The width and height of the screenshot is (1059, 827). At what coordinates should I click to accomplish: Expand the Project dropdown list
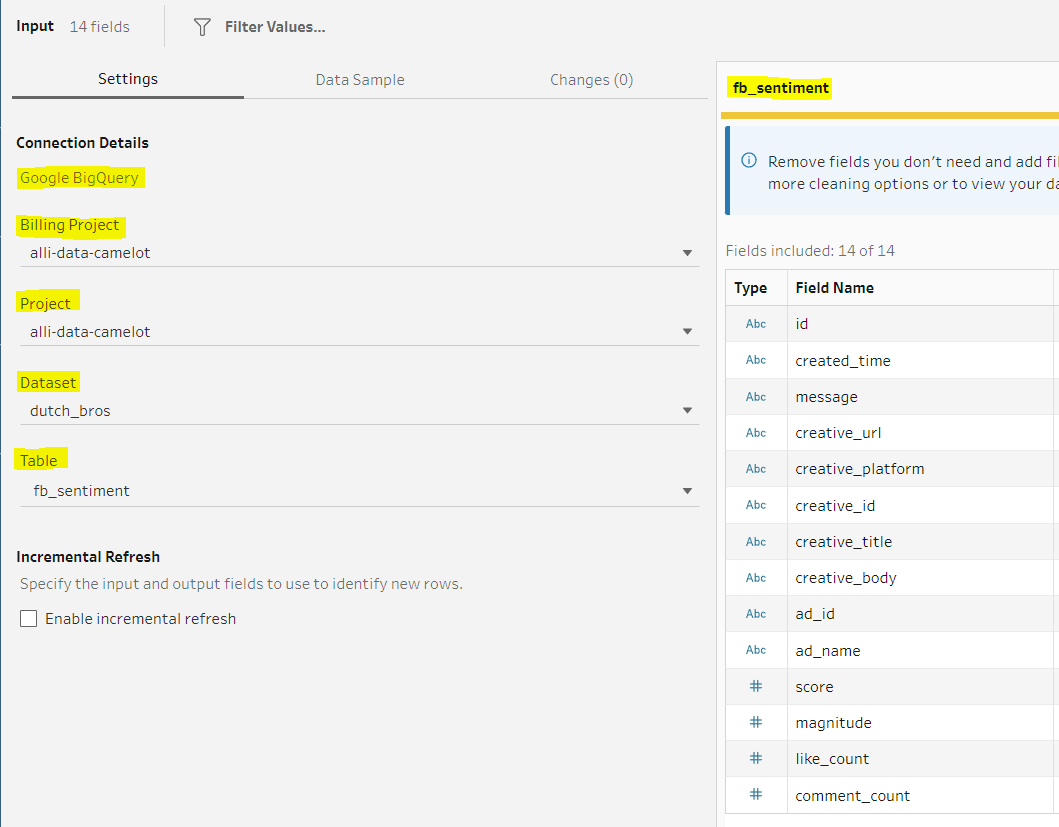(687, 332)
